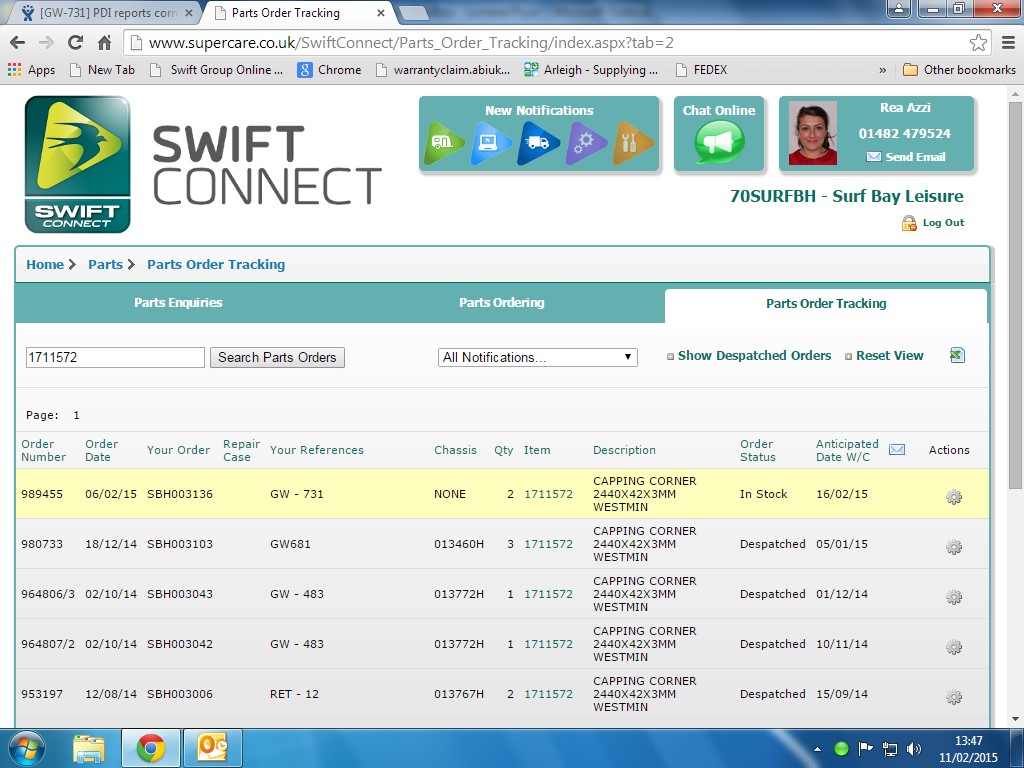Click the Log Out link
Image resolution: width=1024 pixels, height=768 pixels.
click(942, 223)
